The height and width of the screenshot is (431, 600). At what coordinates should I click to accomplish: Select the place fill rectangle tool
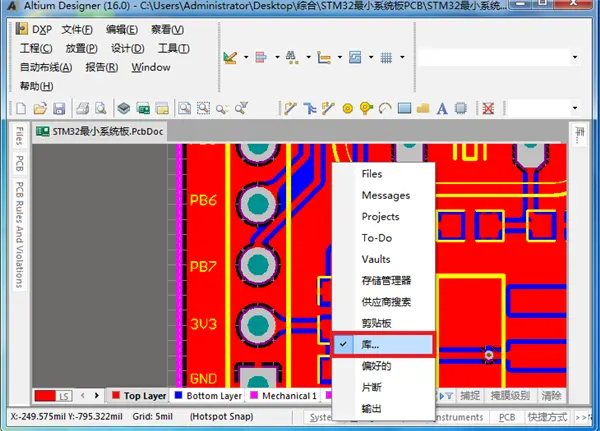tap(404, 108)
